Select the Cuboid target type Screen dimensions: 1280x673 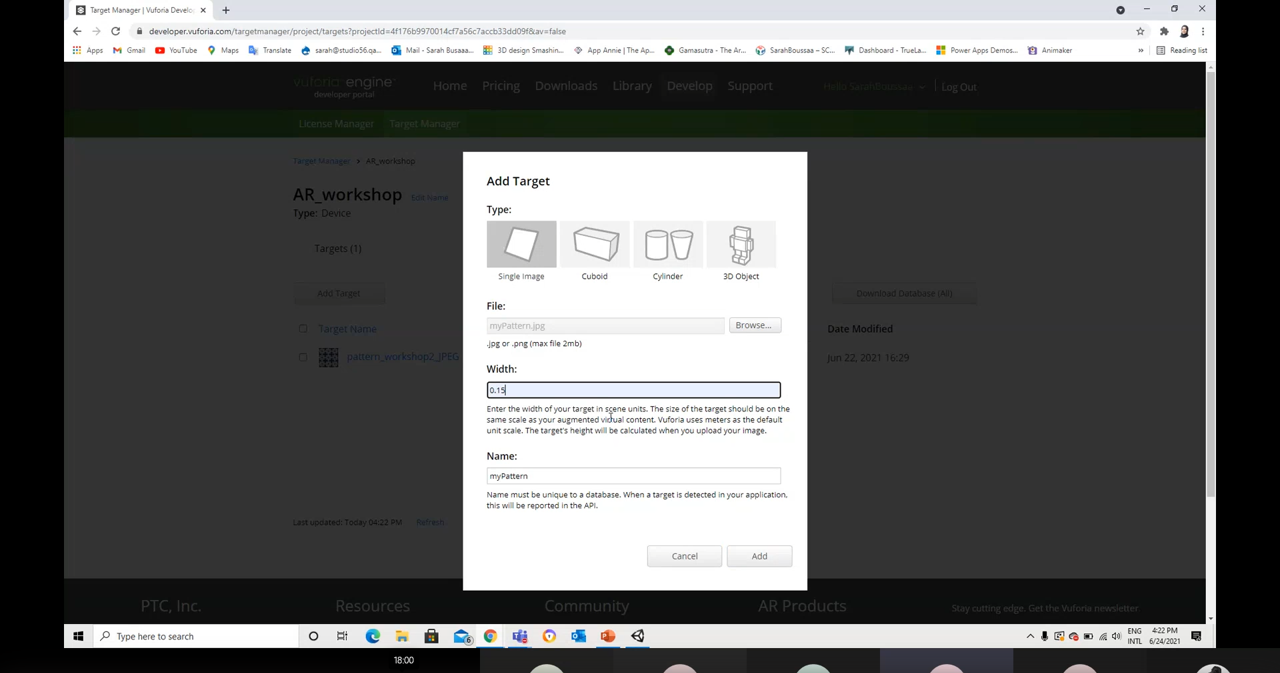tap(595, 244)
